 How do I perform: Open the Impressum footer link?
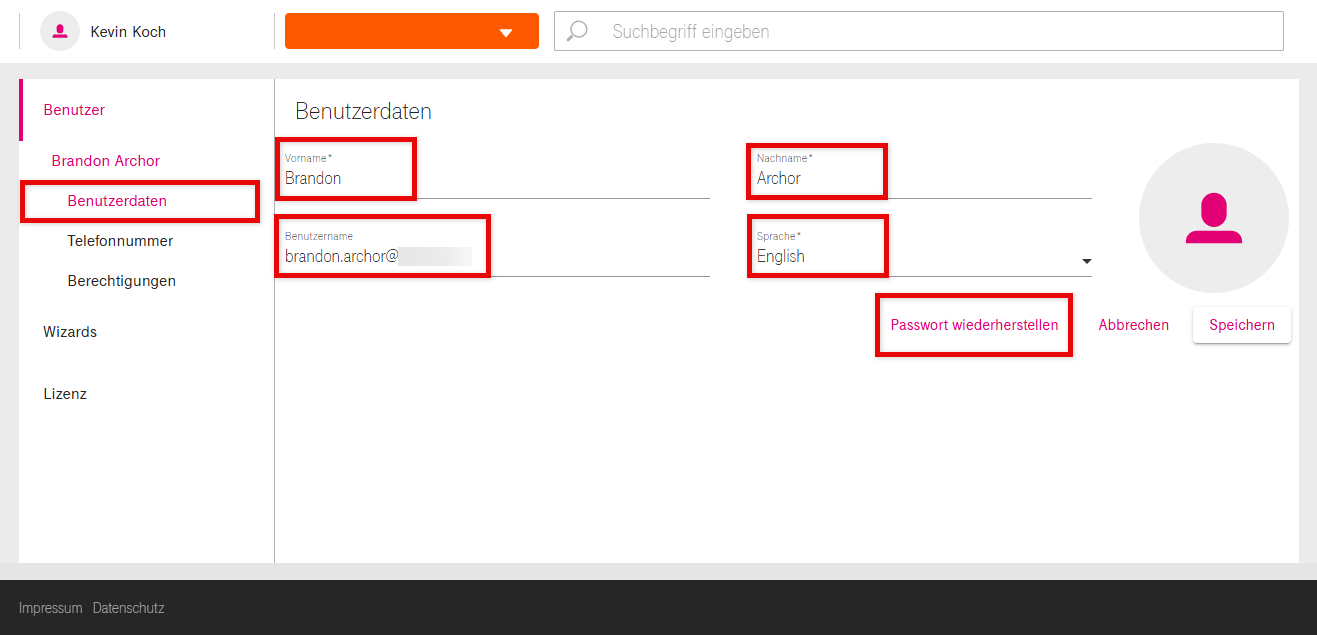tap(50, 608)
